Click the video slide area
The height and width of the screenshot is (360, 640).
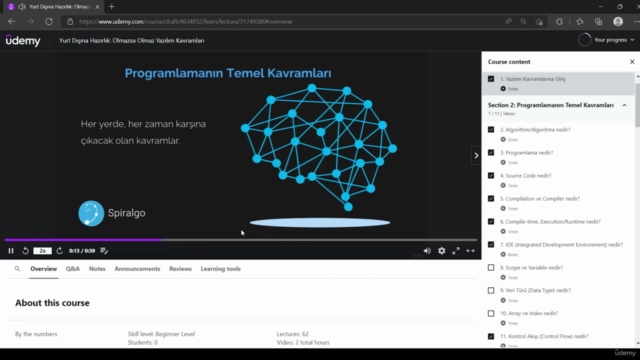pos(241,145)
